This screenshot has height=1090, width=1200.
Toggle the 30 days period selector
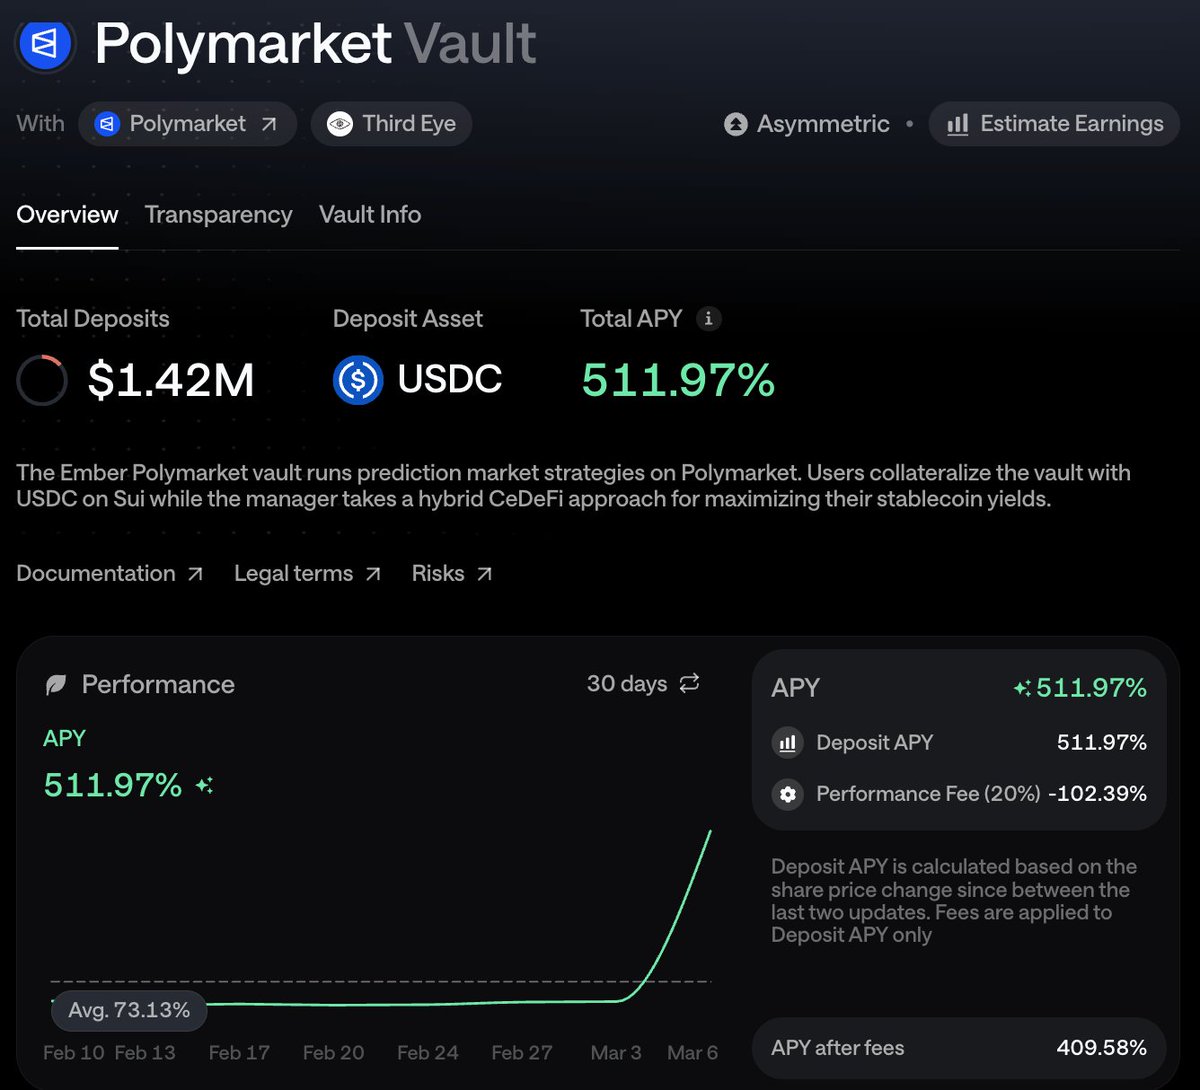click(x=643, y=684)
